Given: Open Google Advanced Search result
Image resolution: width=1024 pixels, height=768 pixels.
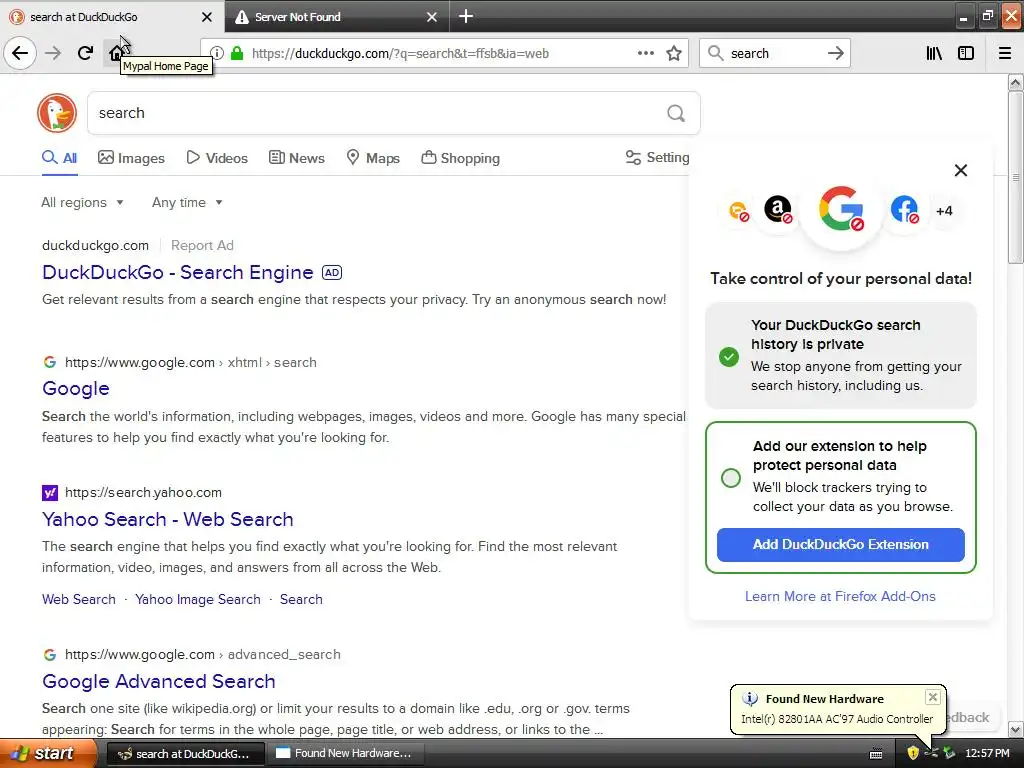Looking at the screenshot, I should [159, 681].
